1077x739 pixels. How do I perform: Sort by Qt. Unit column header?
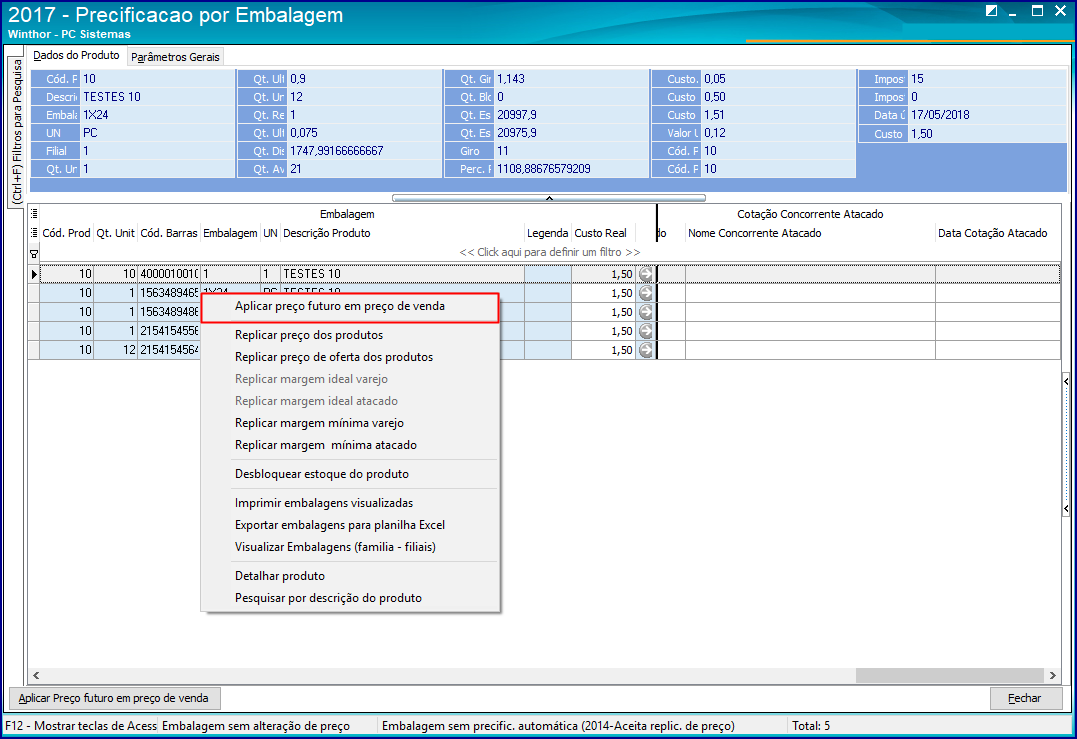(115, 234)
